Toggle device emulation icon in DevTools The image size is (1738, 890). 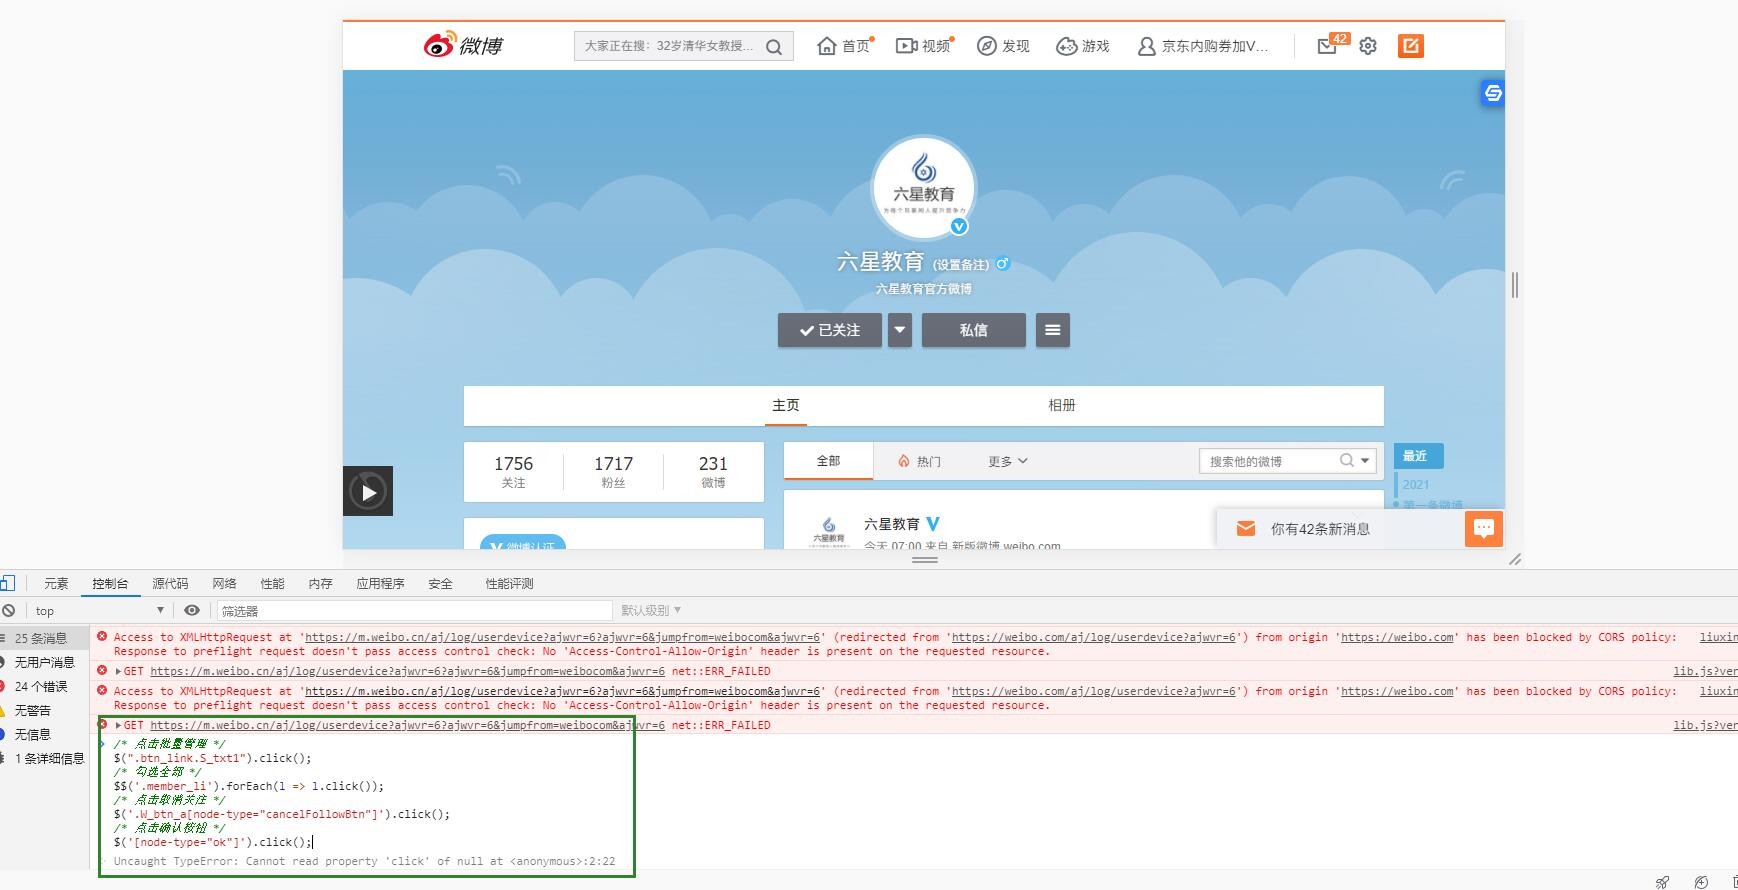(7, 583)
